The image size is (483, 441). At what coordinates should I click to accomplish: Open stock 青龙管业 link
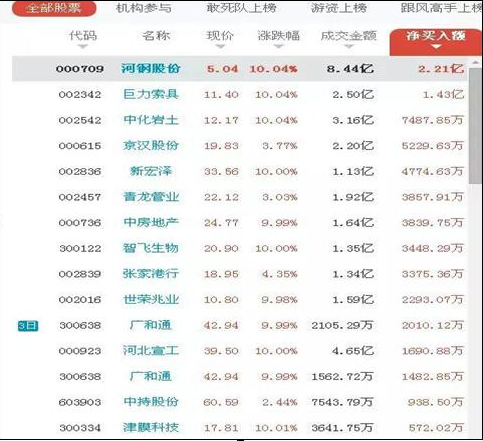coord(151,197)
